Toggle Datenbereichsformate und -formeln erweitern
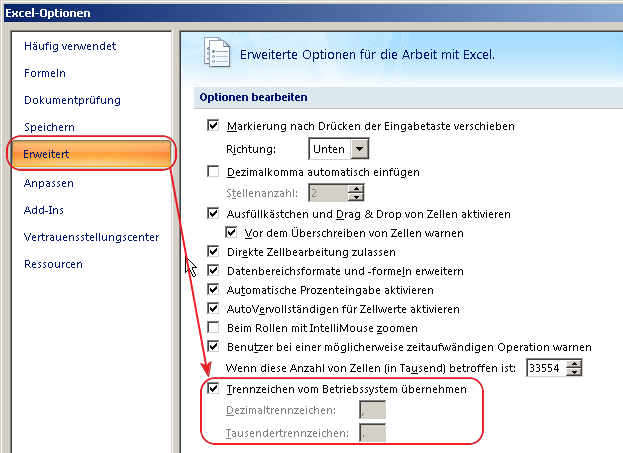Screen dimensions: 623x453 [213, 271]
